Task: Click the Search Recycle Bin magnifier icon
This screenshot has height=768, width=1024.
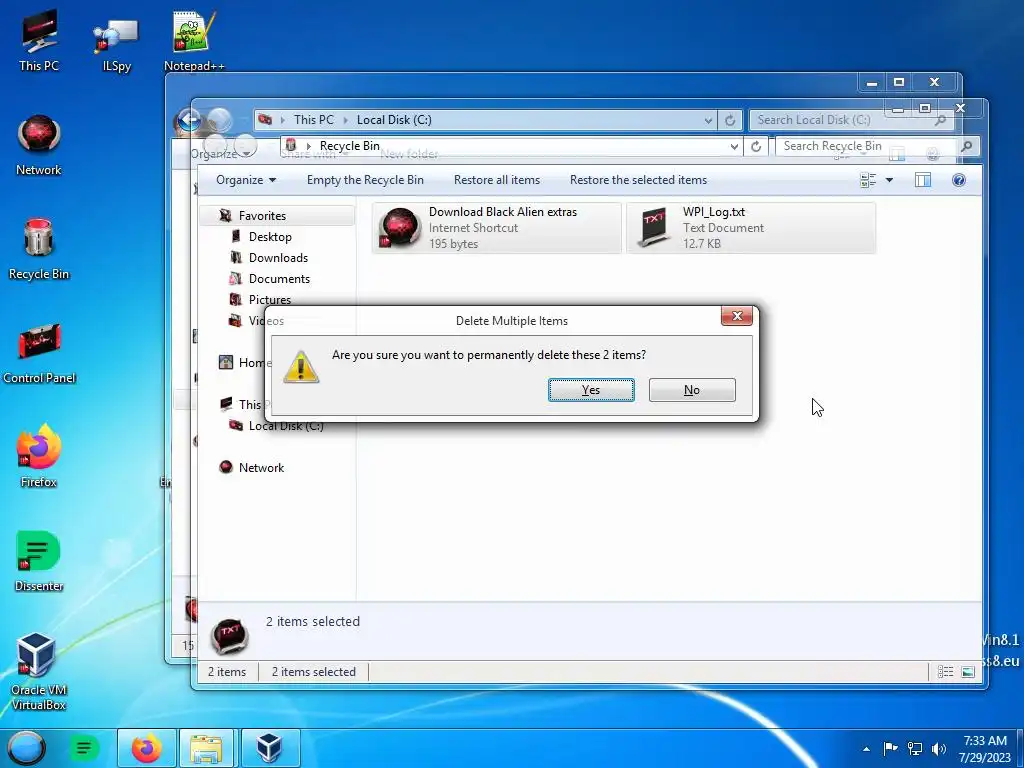Action: tap(967, 146)
